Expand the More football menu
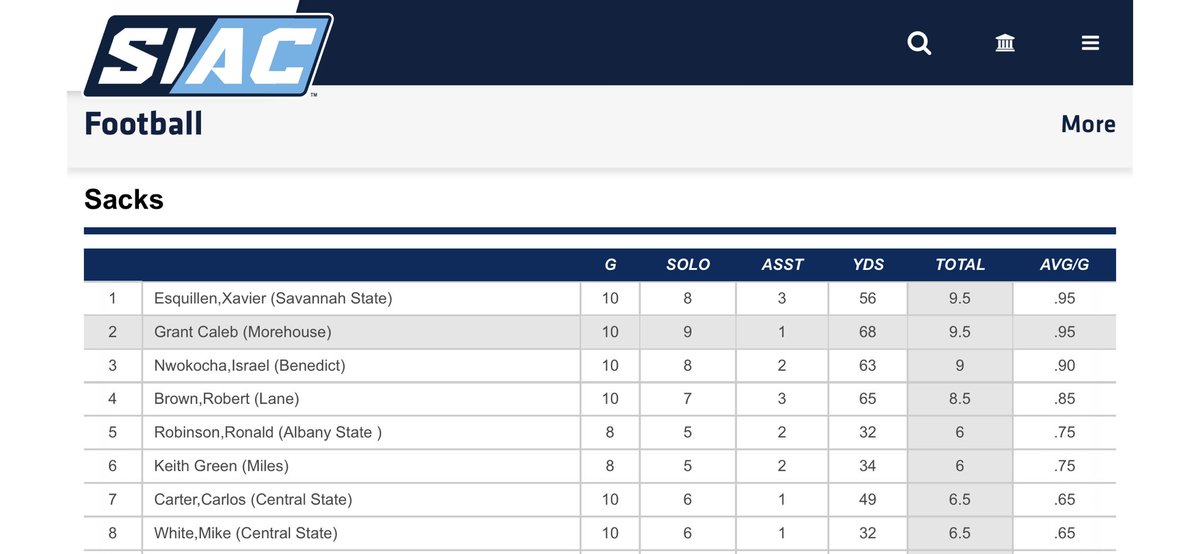The height and width of the screenshot is (554, 1200). 1088,124
